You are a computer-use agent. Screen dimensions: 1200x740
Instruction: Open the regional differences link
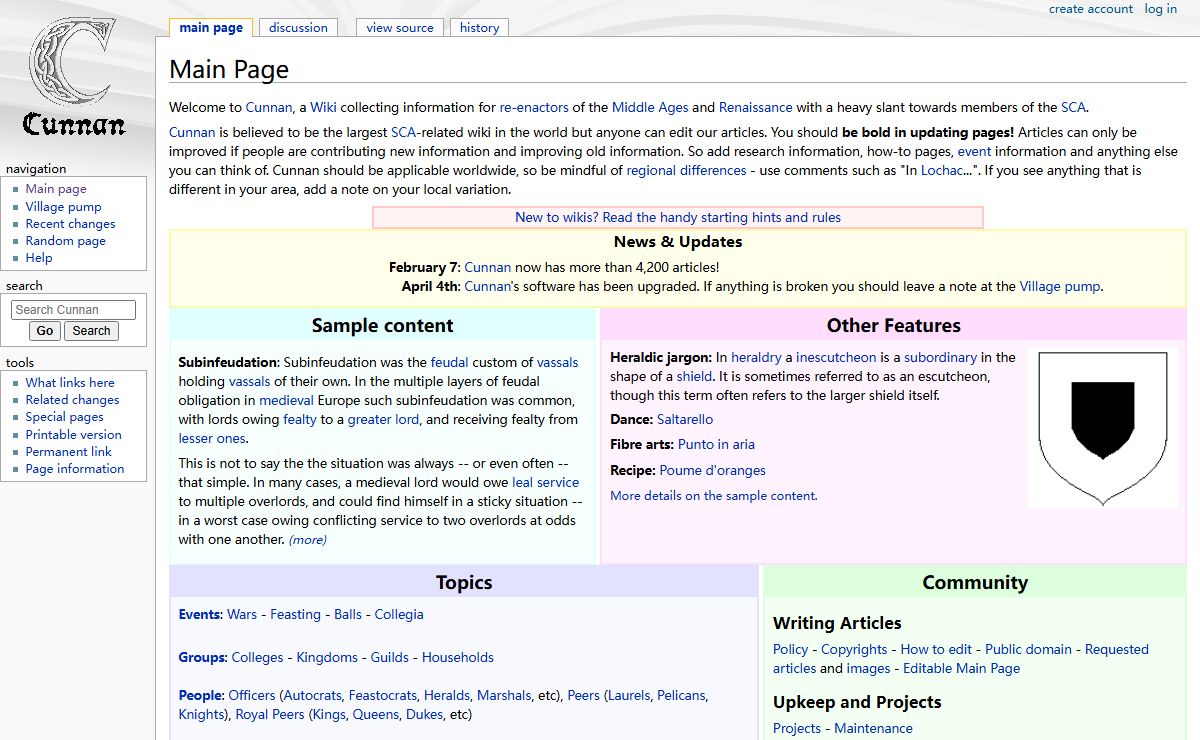(686, 171)
